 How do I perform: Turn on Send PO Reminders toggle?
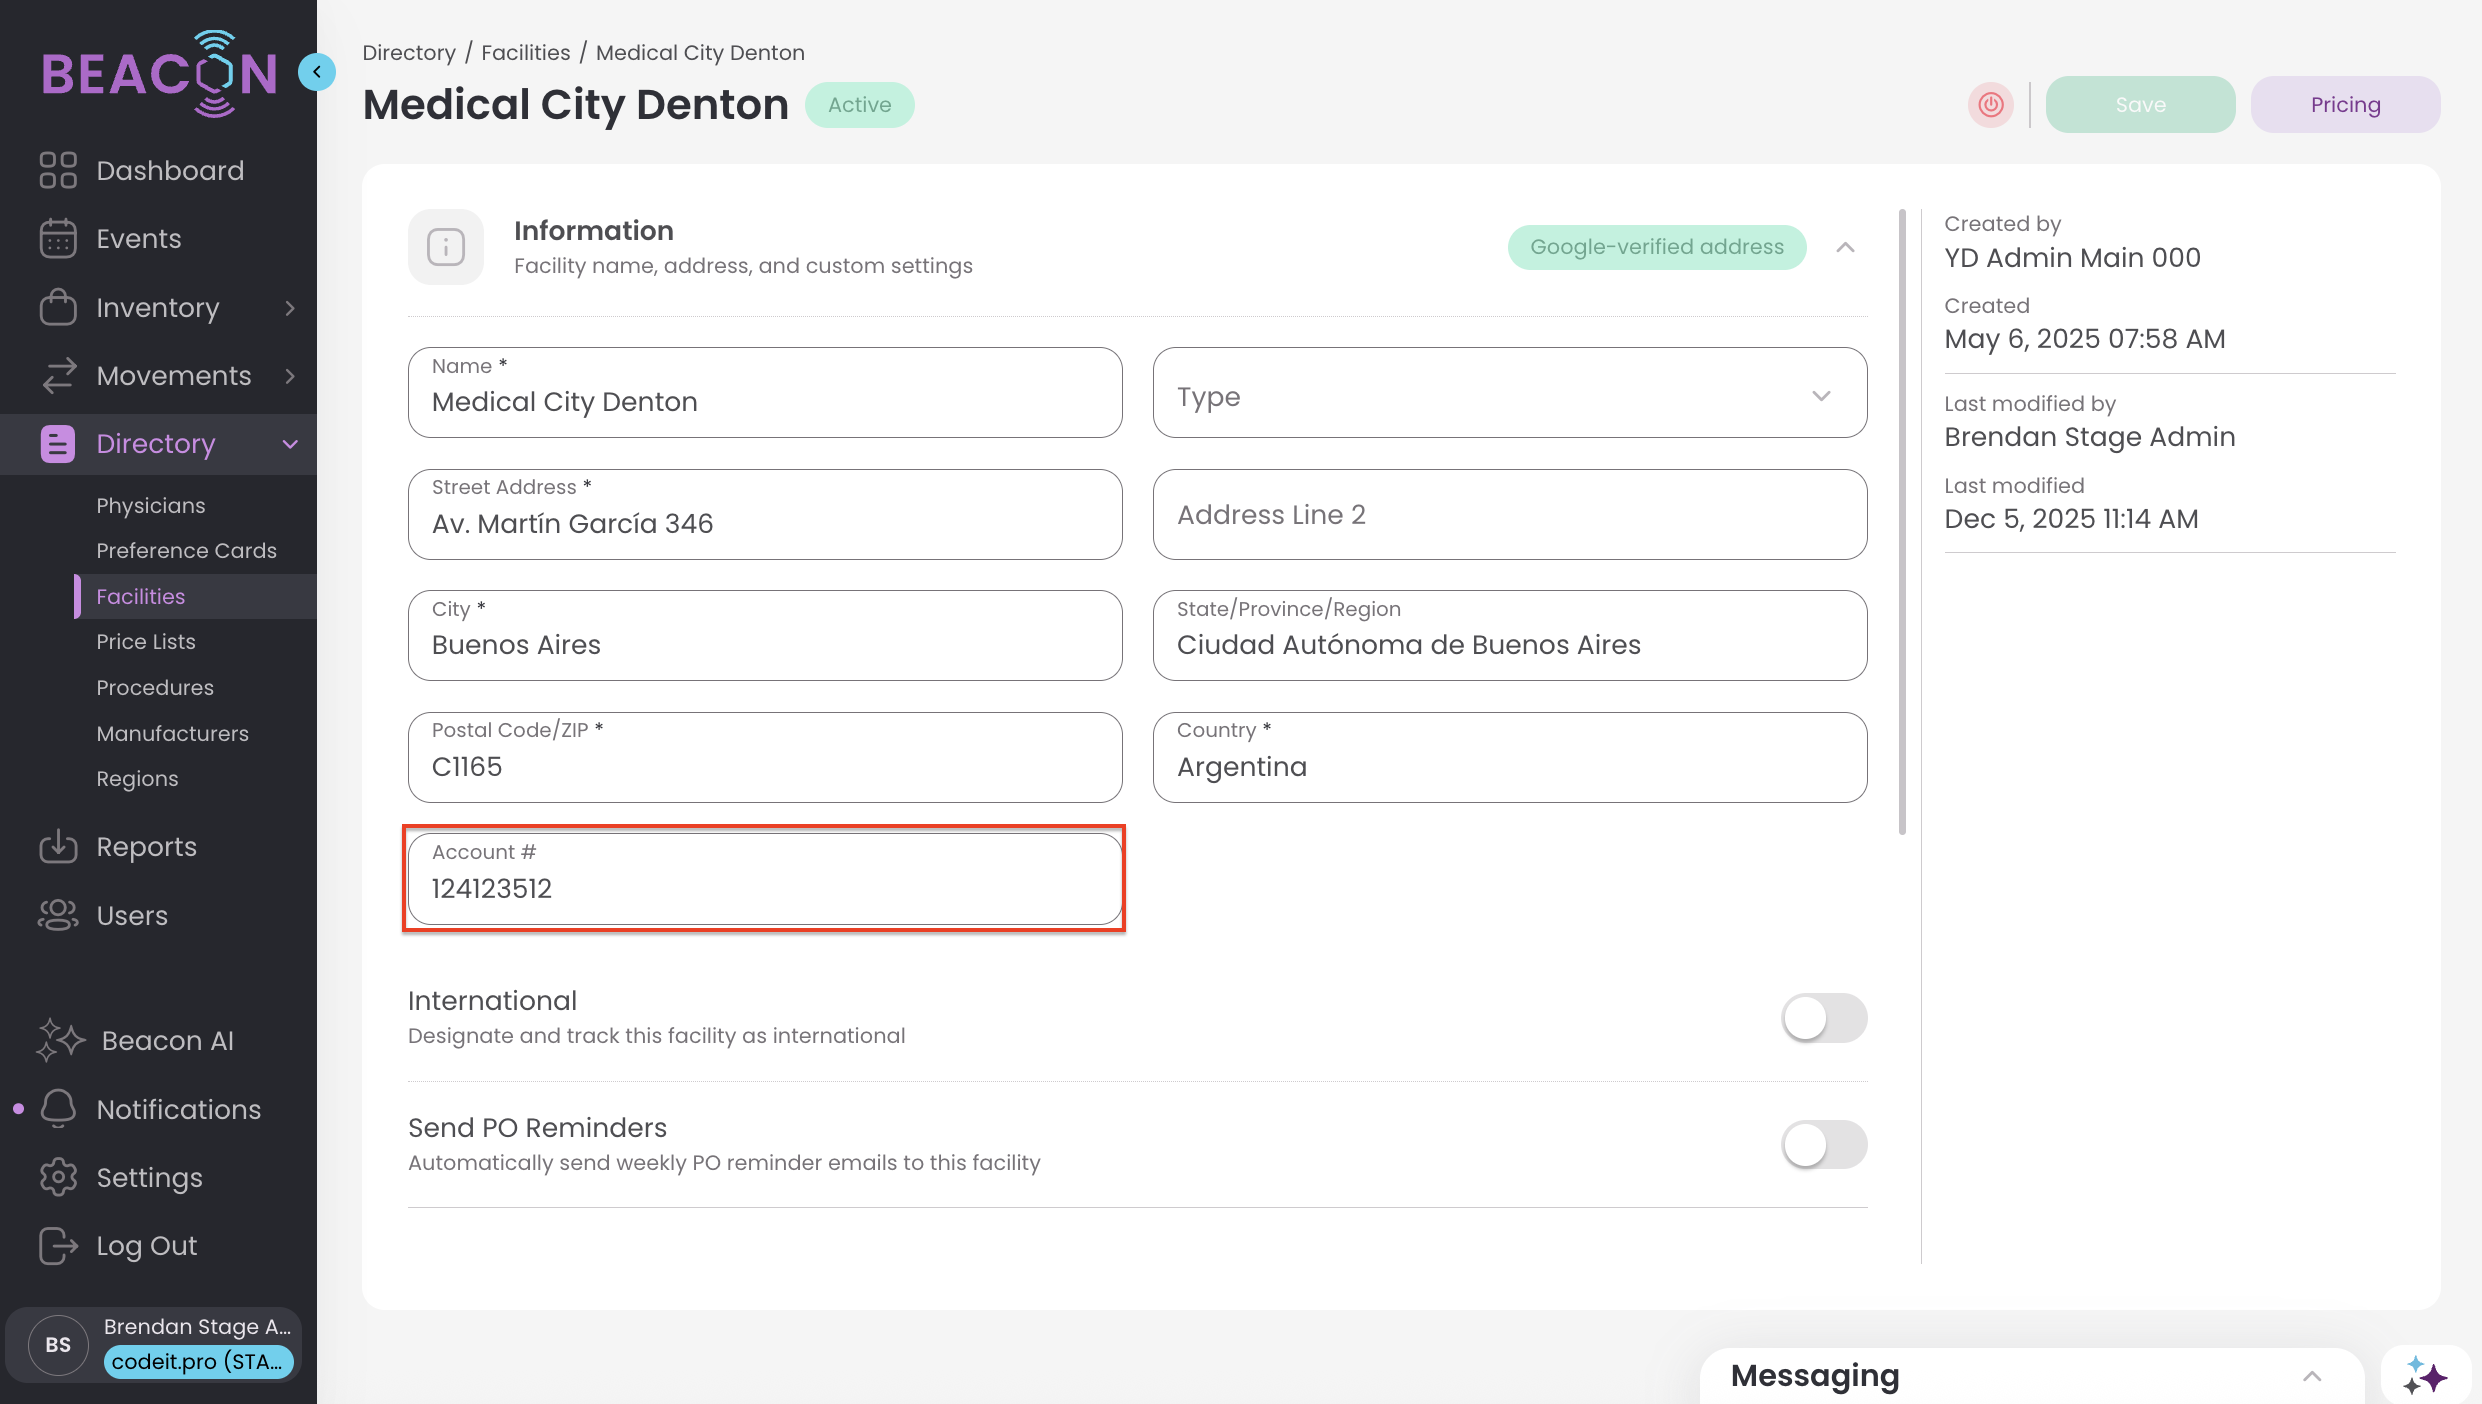click(1823, 1145)
